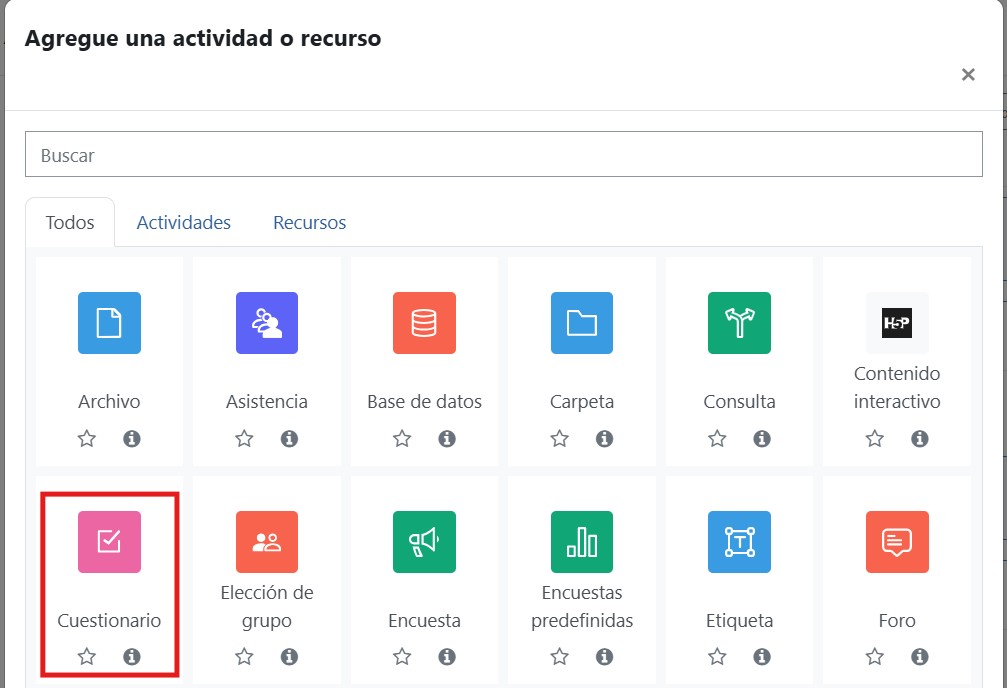Show info for Foro
1007x688 pixels.
(x=920, y=657)
